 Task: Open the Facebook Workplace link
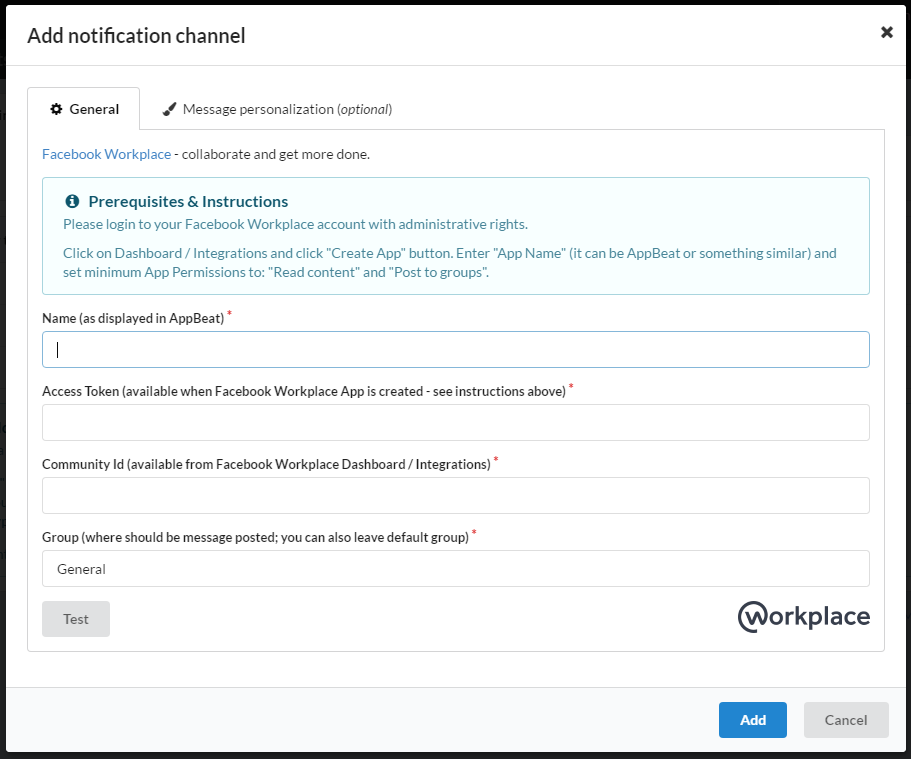pyautogui.click(x=106, y=154)
